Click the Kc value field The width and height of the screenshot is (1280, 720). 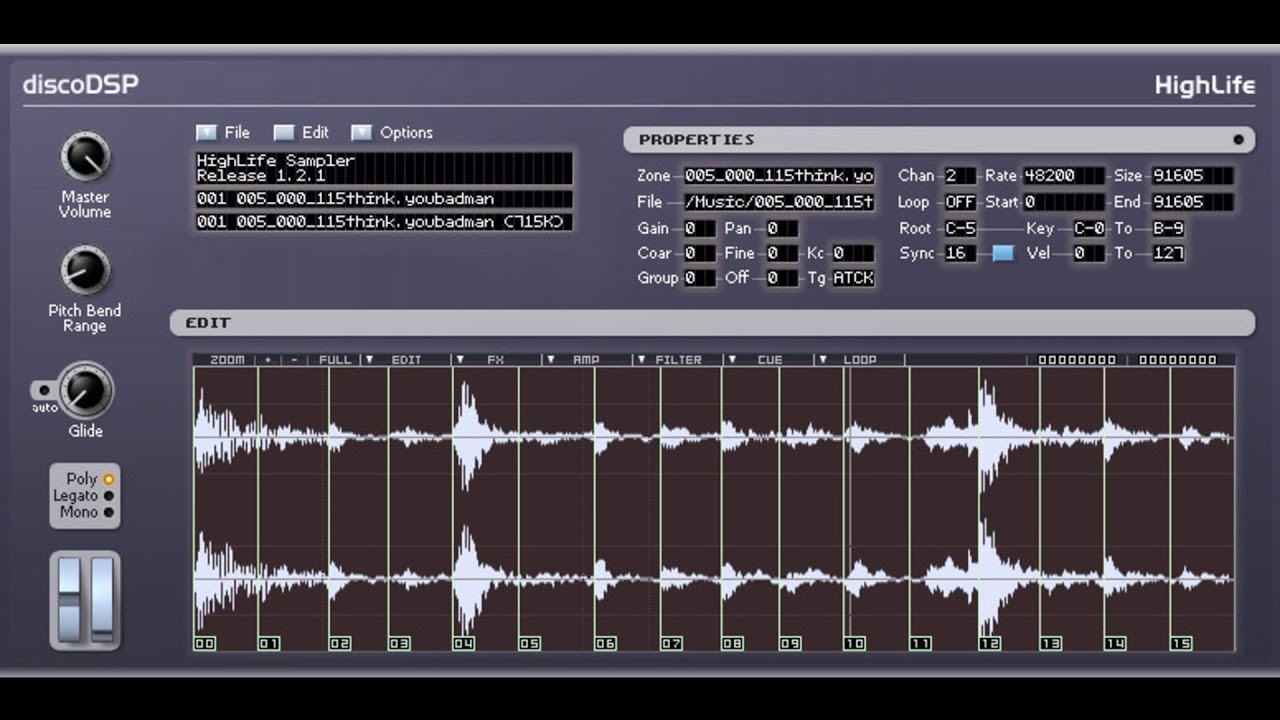(853, 254)
